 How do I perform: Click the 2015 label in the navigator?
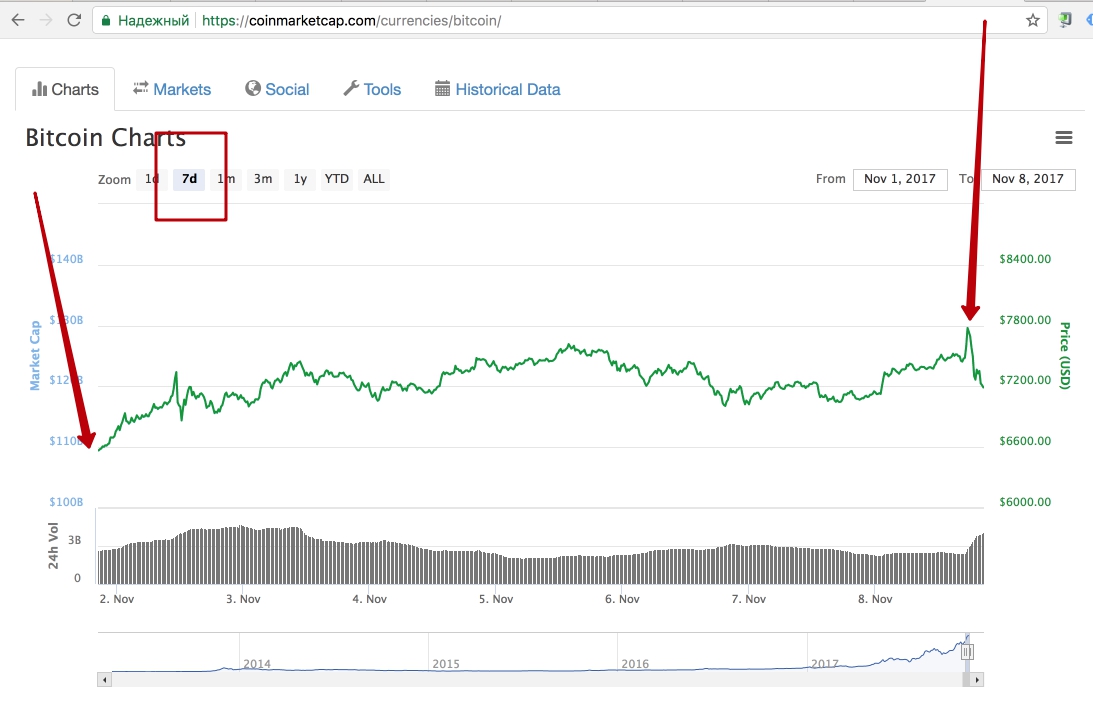tap(446, 664)
